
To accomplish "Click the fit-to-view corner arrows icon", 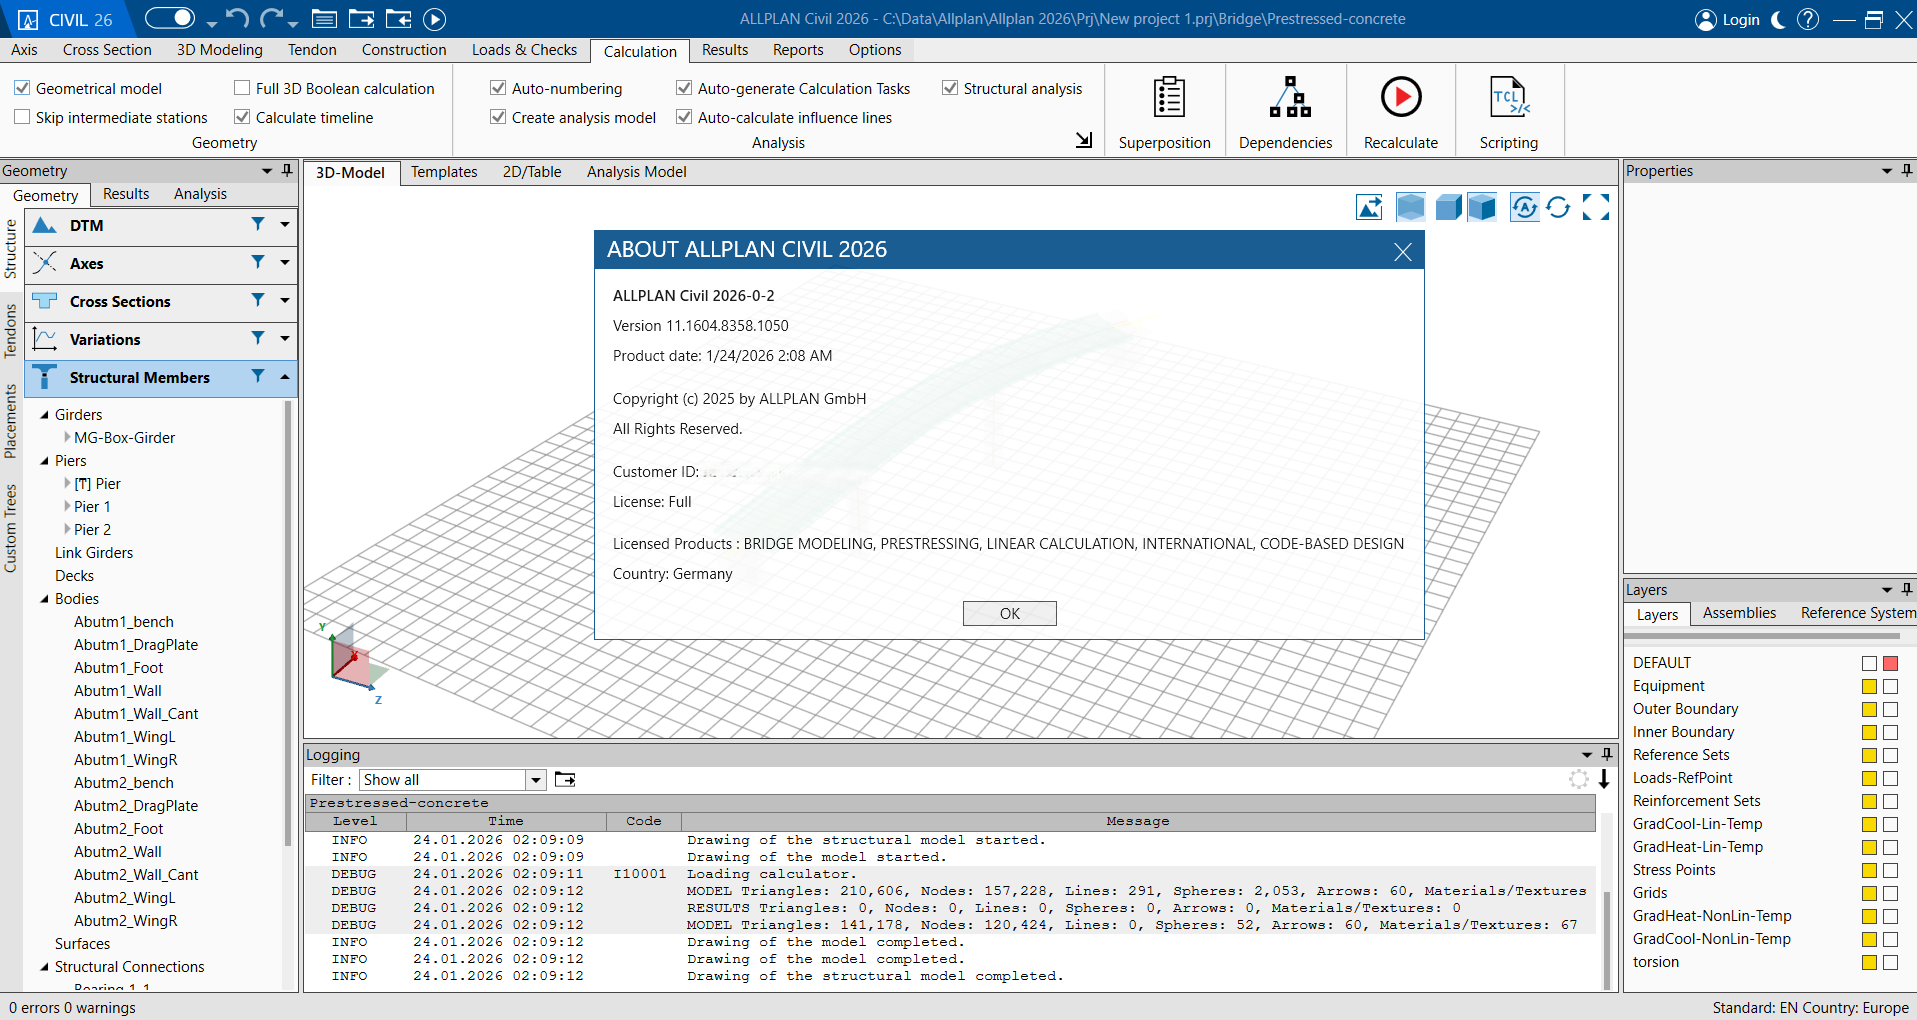I will click(1596, 207).
